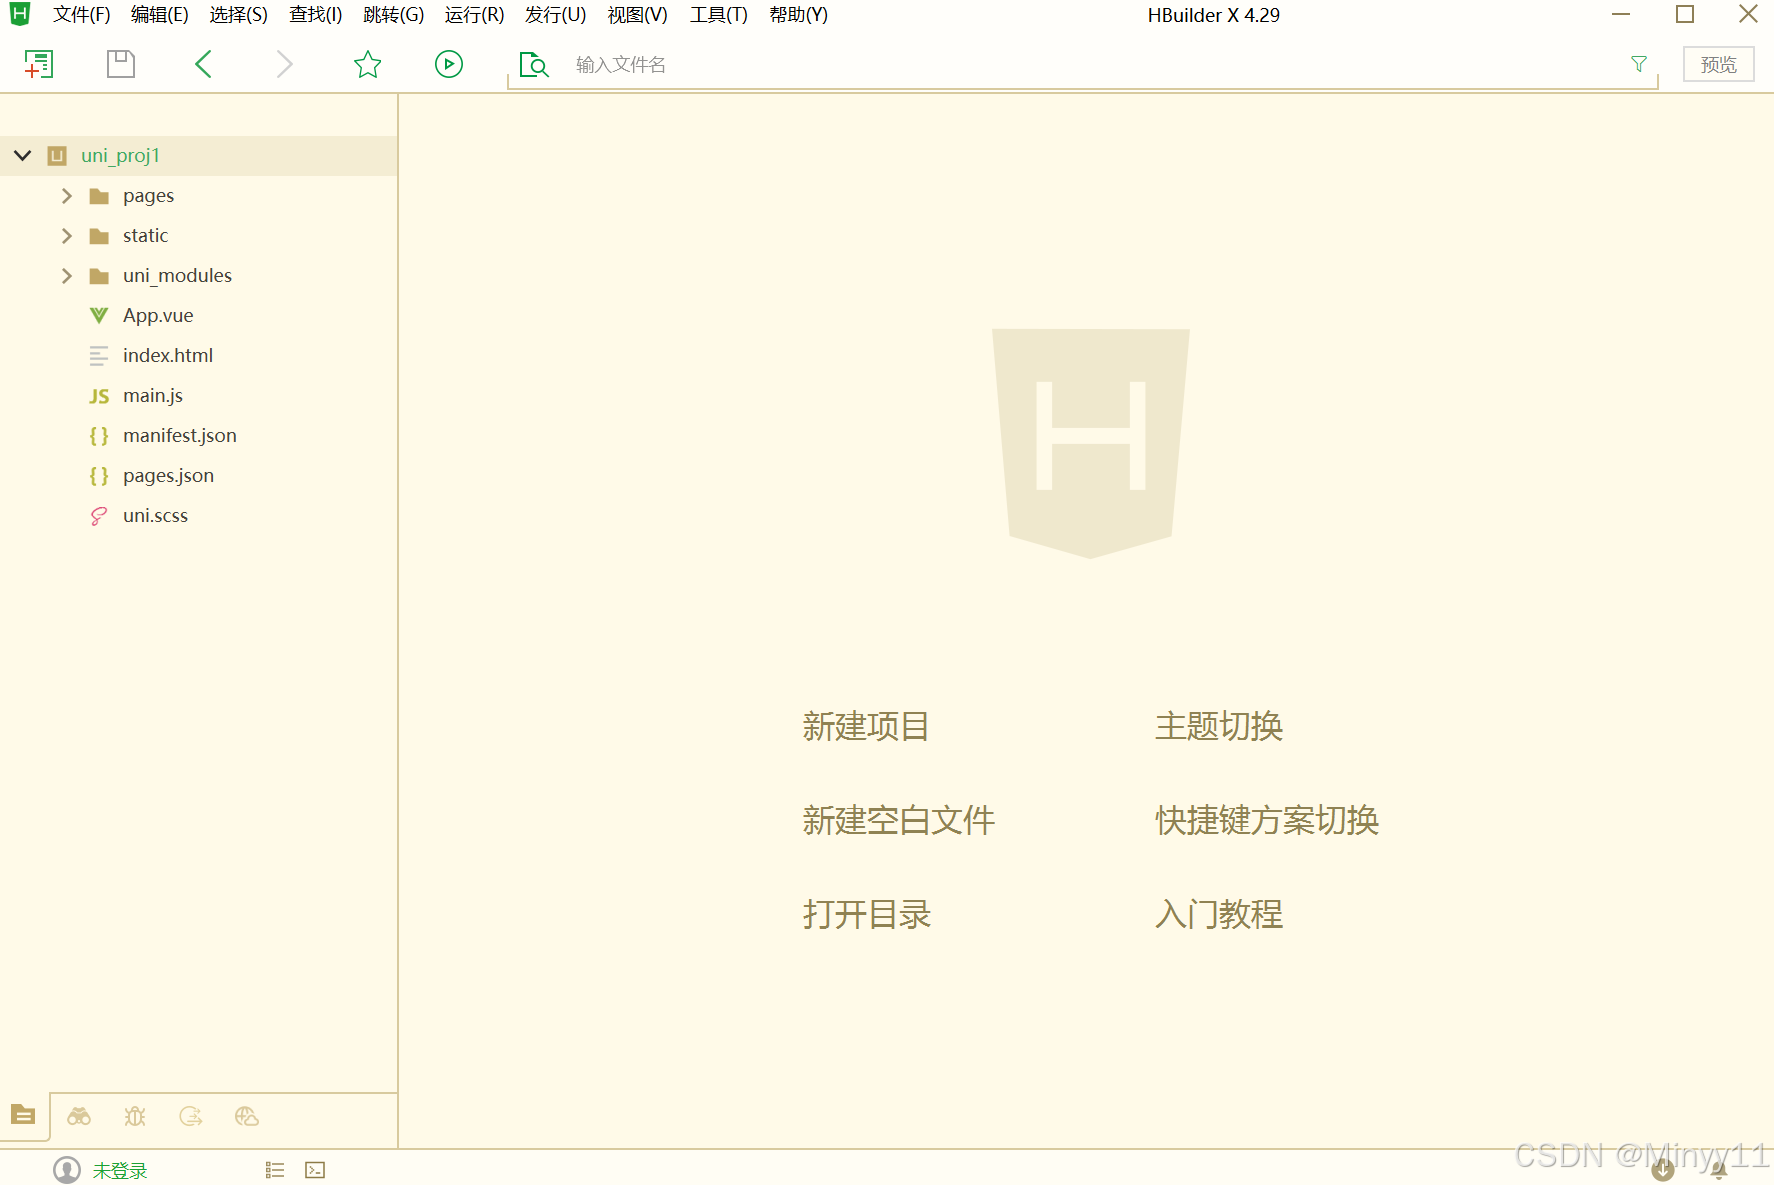The width and height of the screenshot is (1774, 1185).
Task: Expand the pages folder chevron
Action: coord(67,196)
